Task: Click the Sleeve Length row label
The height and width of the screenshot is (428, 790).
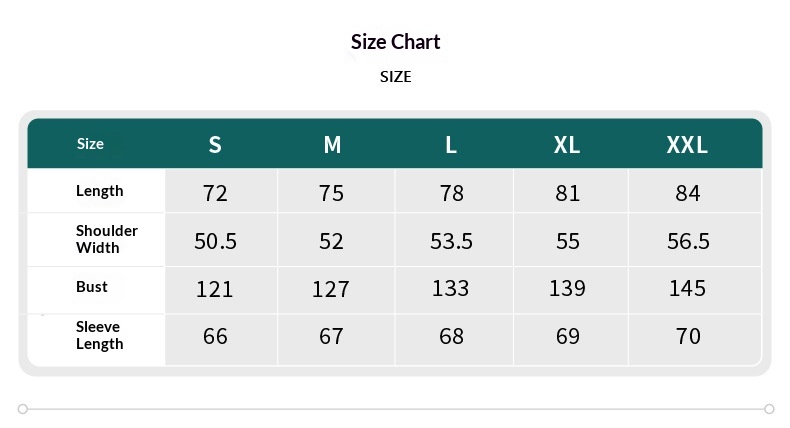Action: [99, 335]
